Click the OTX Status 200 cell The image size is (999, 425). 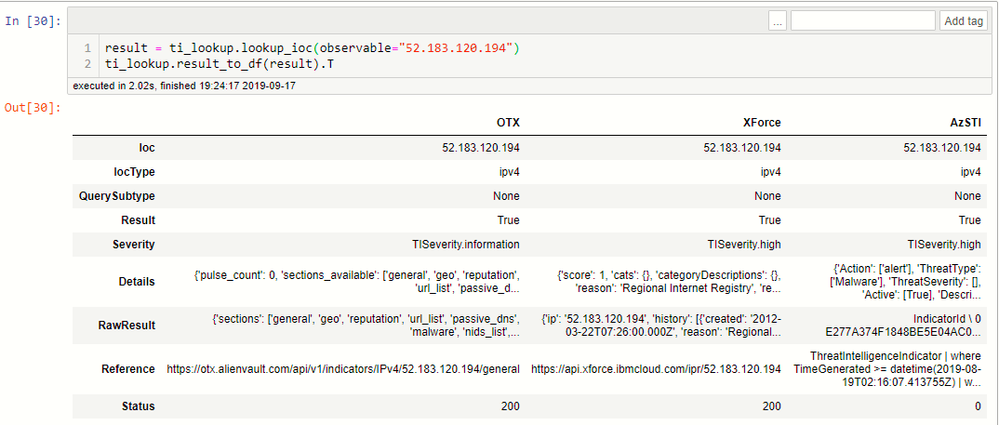pyautogui.click(x=510, y=406)
